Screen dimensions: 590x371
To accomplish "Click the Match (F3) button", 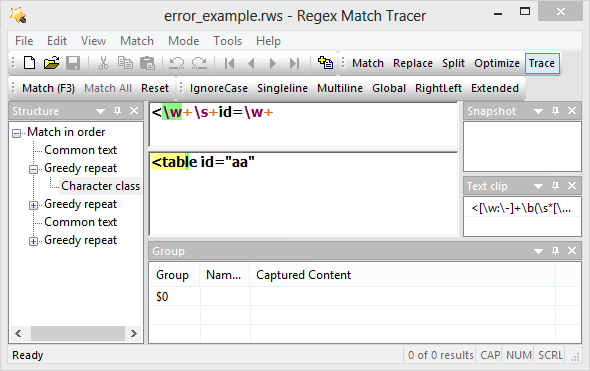I will coord(48,88).
